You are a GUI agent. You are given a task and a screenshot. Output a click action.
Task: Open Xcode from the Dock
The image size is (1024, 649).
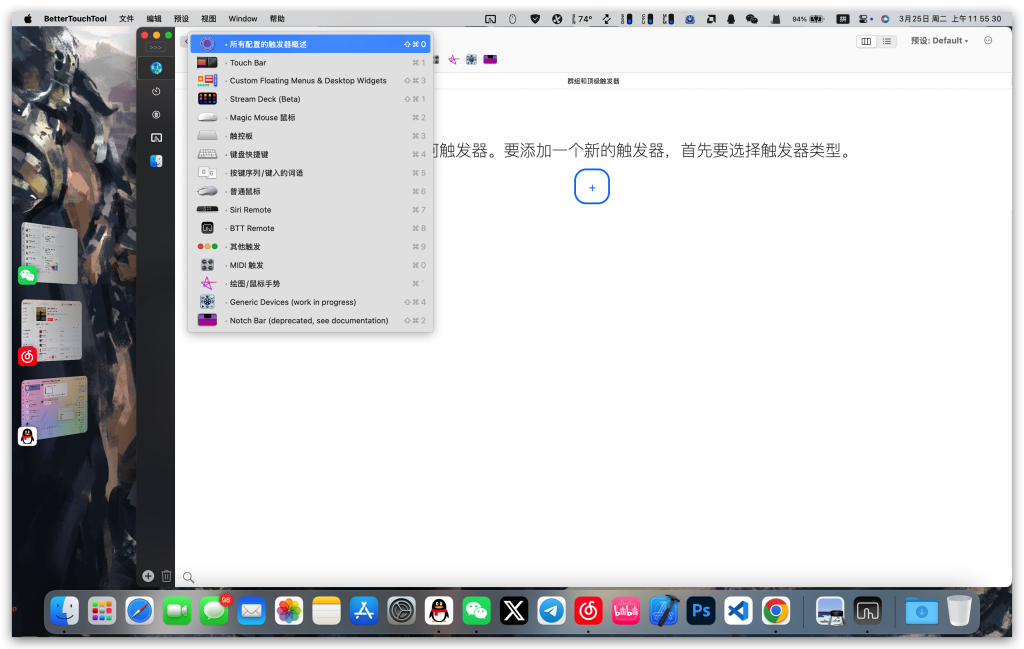click(x=664, y=611)
